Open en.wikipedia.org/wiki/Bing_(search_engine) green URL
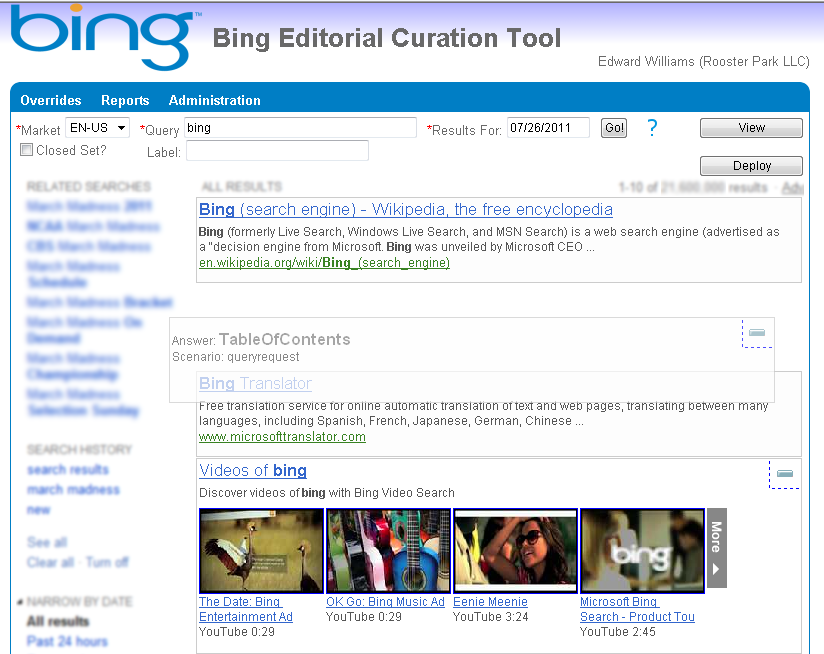824x654 pixels. coord(324,263)
